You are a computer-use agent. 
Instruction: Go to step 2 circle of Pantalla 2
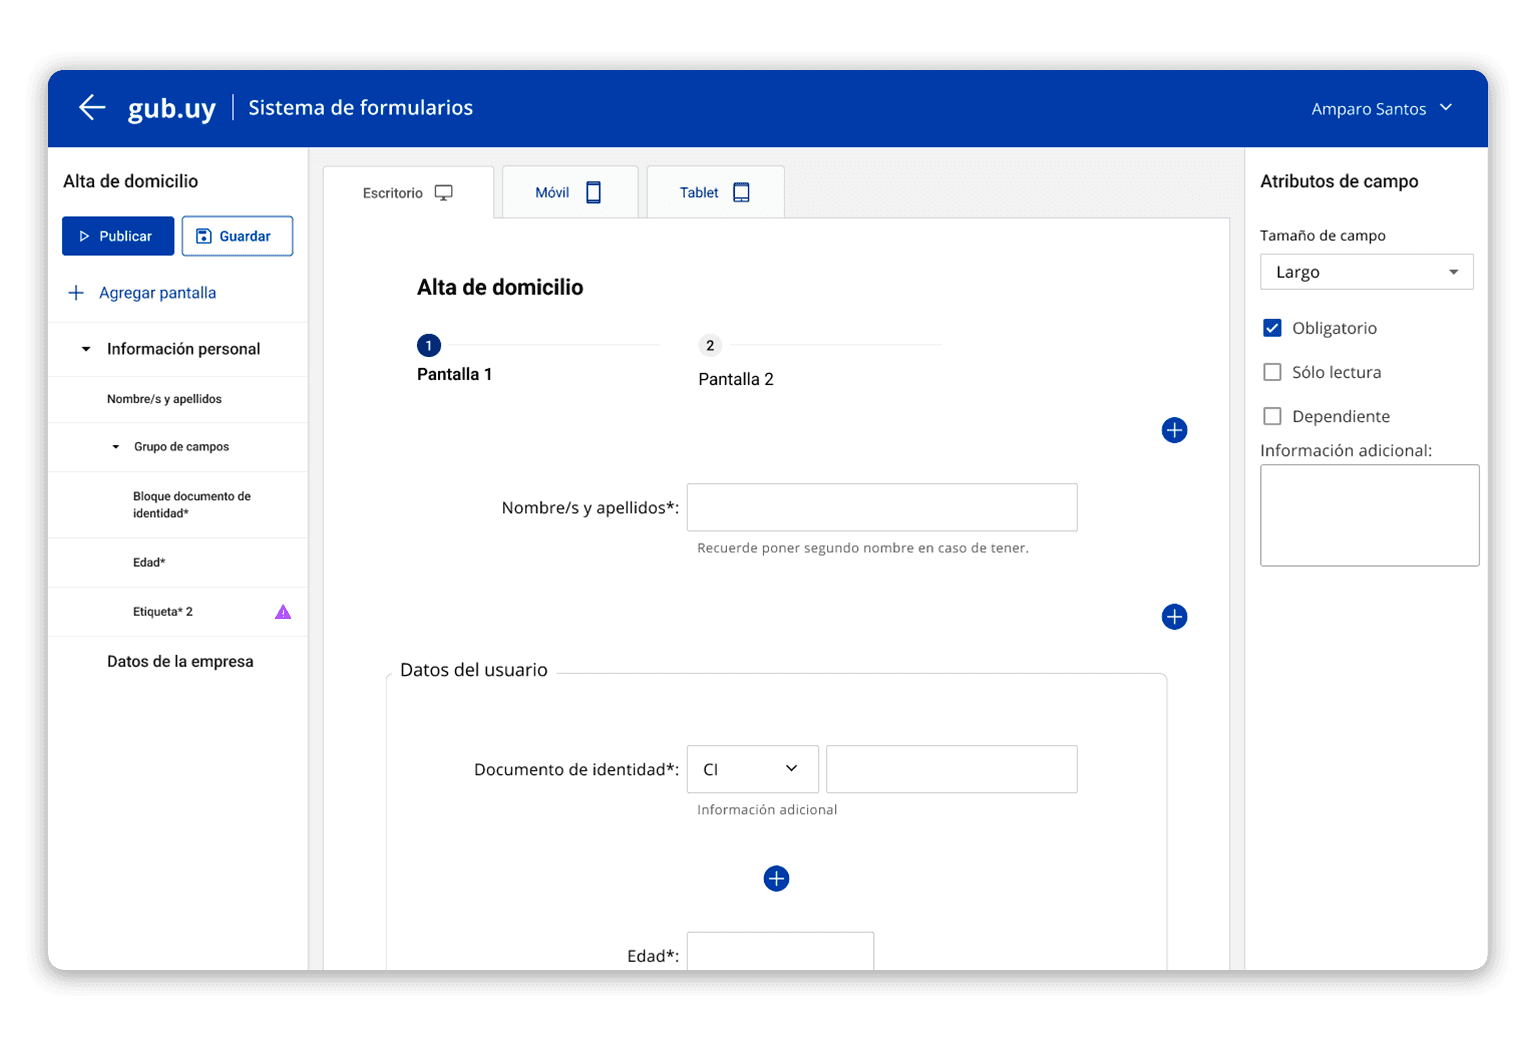pyautogui.click(x=710, y=346)
